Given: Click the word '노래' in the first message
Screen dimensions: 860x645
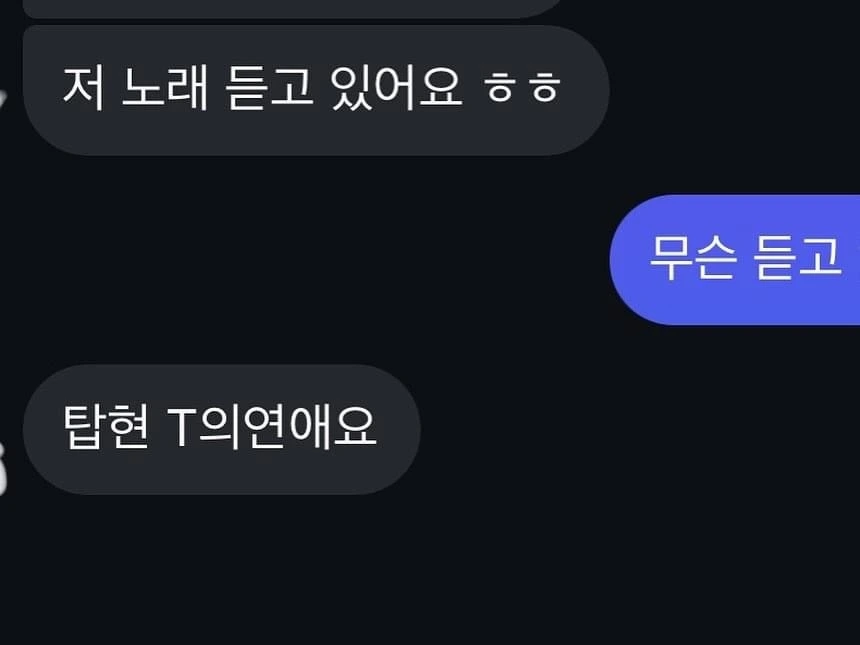Looking at the screenshot, I should [165, 88].
